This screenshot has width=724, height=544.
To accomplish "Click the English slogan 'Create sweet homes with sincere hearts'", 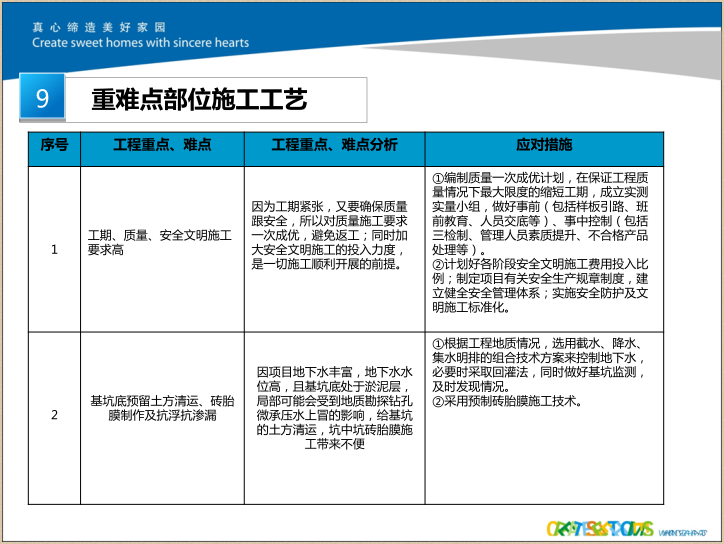I will click(x=140, y=43).
